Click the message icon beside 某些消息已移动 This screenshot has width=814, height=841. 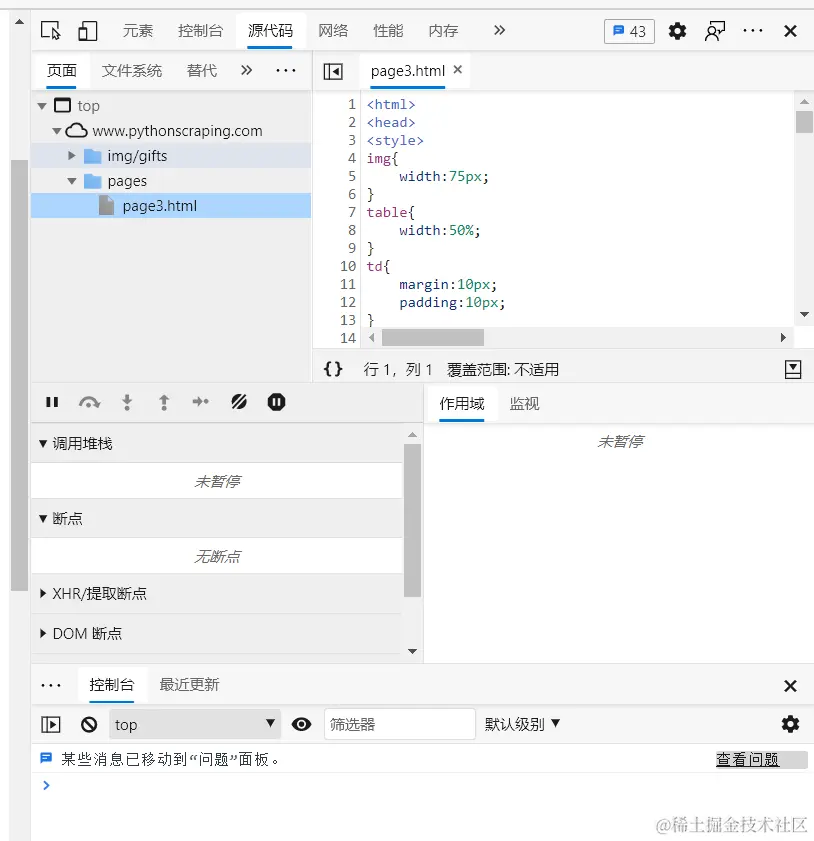[x=46, y=758]
